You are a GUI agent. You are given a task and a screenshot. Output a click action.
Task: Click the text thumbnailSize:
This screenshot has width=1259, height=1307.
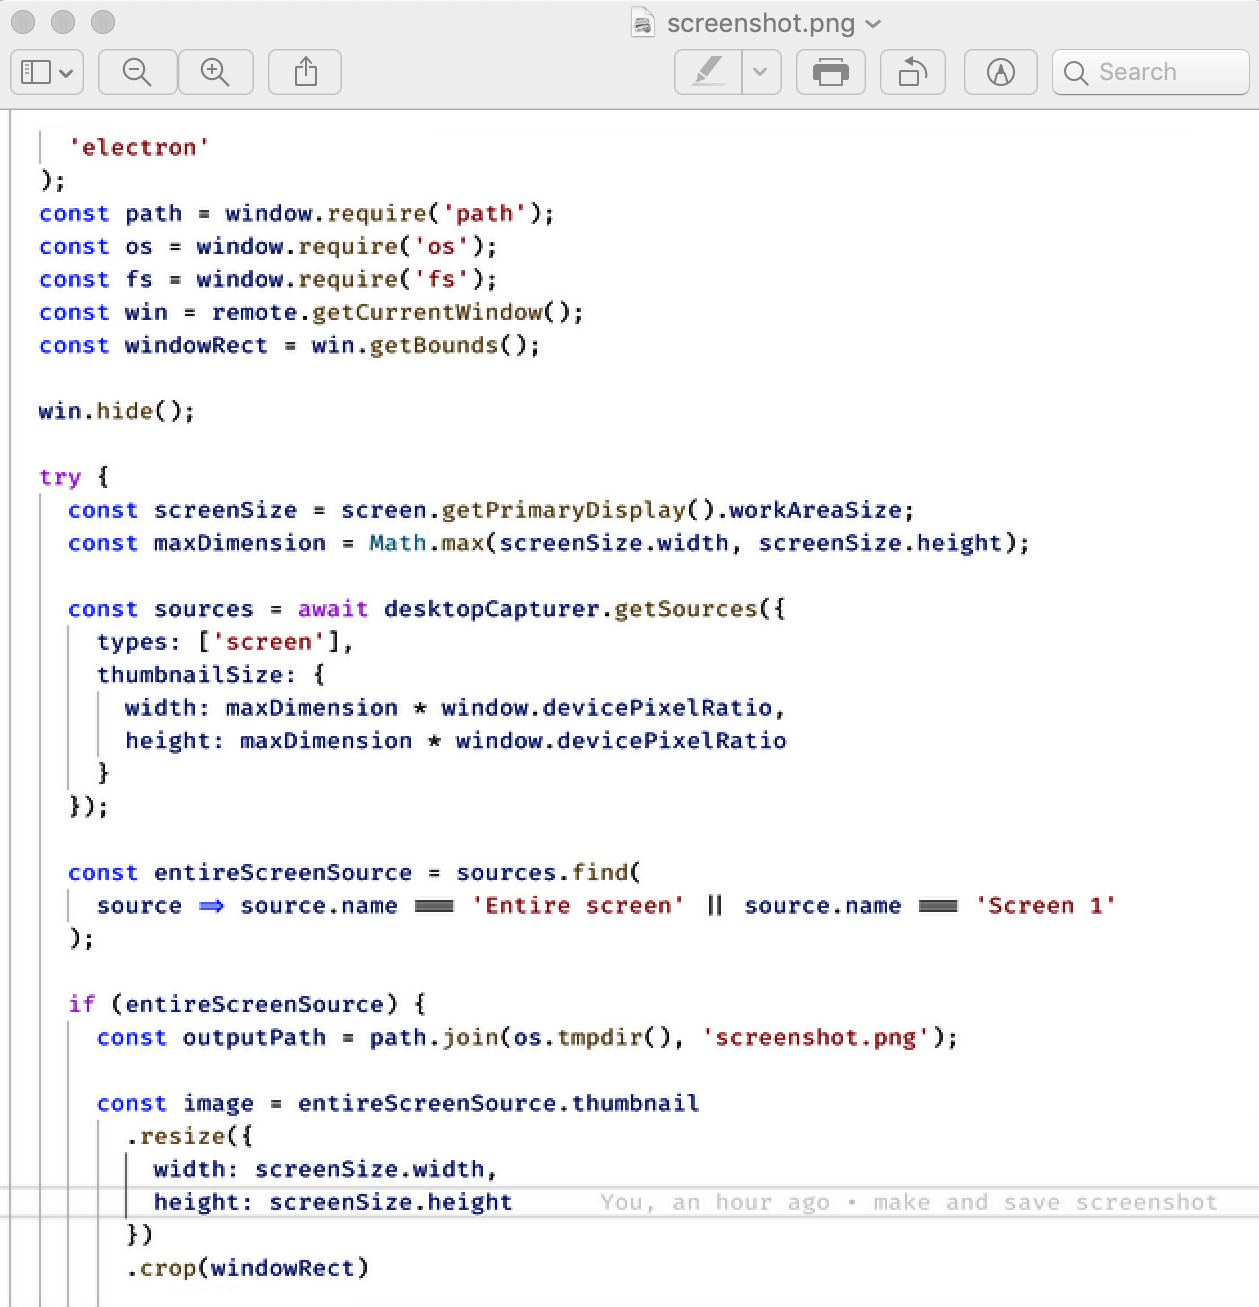pyautogui.click(x=196, y=675)
